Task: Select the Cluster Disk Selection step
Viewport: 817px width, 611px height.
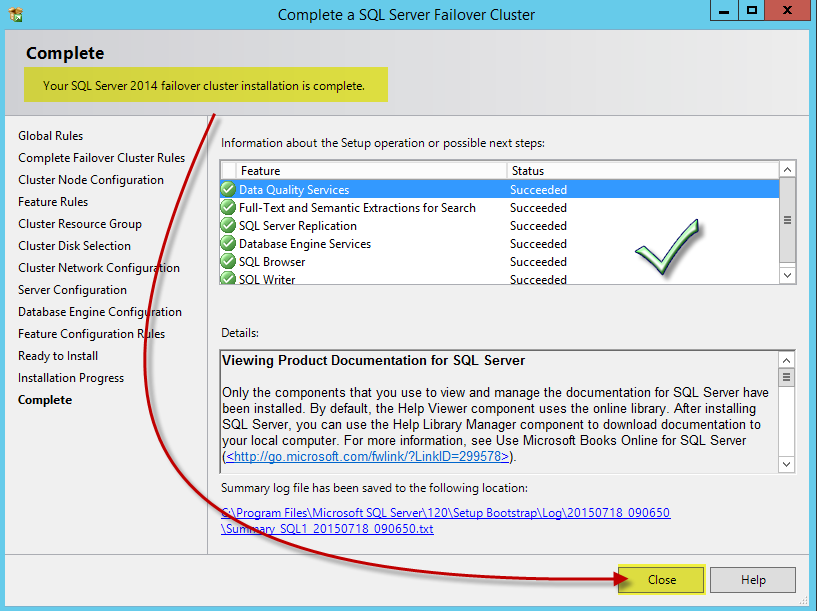Action: [75, 246]
